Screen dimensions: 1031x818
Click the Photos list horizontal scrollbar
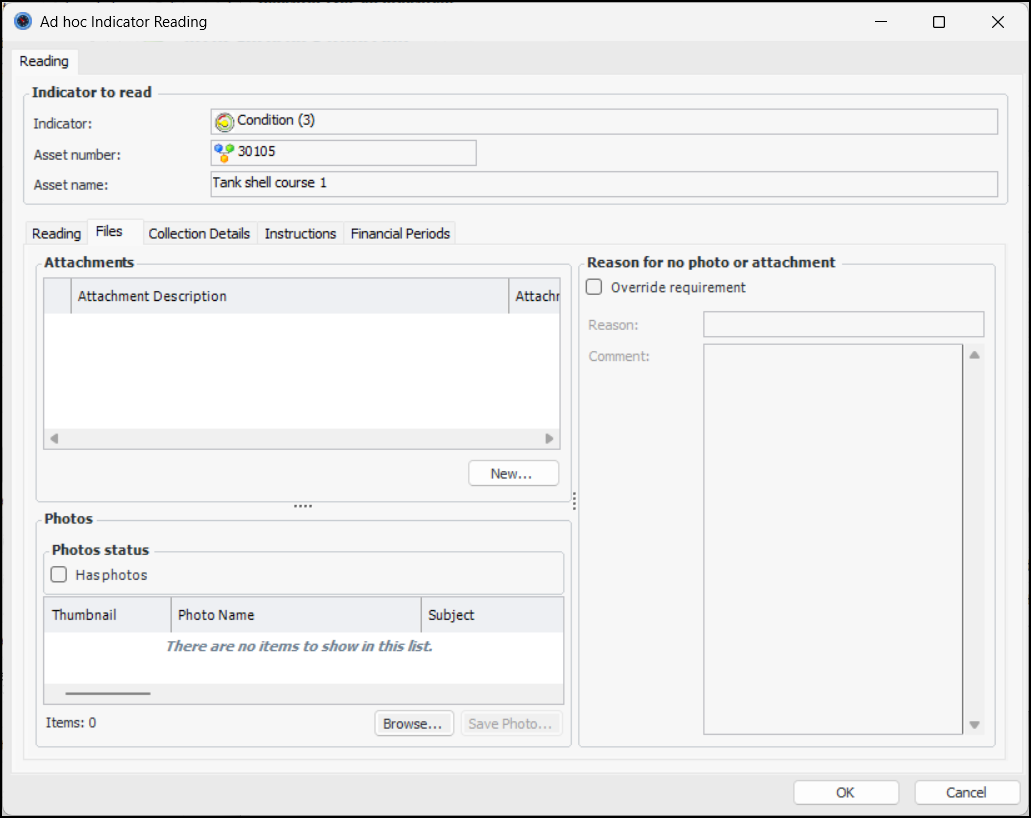coord(108,693)
